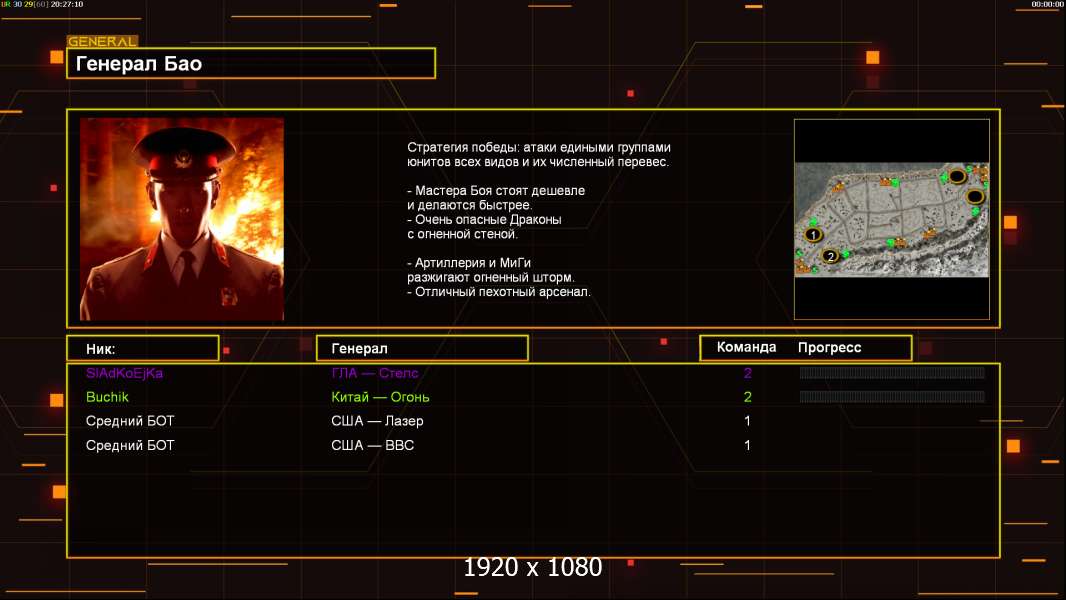Viewport: 1066px width, 600px height.
Task: Click the Генерал column header
Action: 421,348
